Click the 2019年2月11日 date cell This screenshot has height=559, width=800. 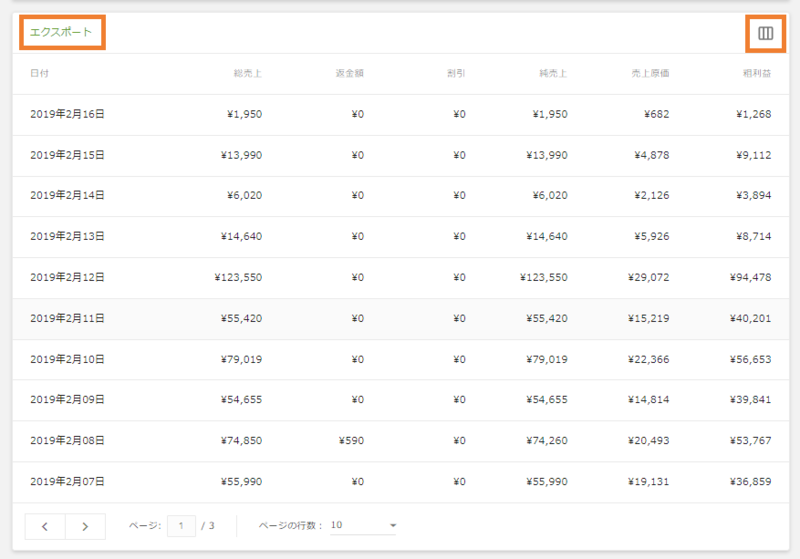(x=67, y=318)
